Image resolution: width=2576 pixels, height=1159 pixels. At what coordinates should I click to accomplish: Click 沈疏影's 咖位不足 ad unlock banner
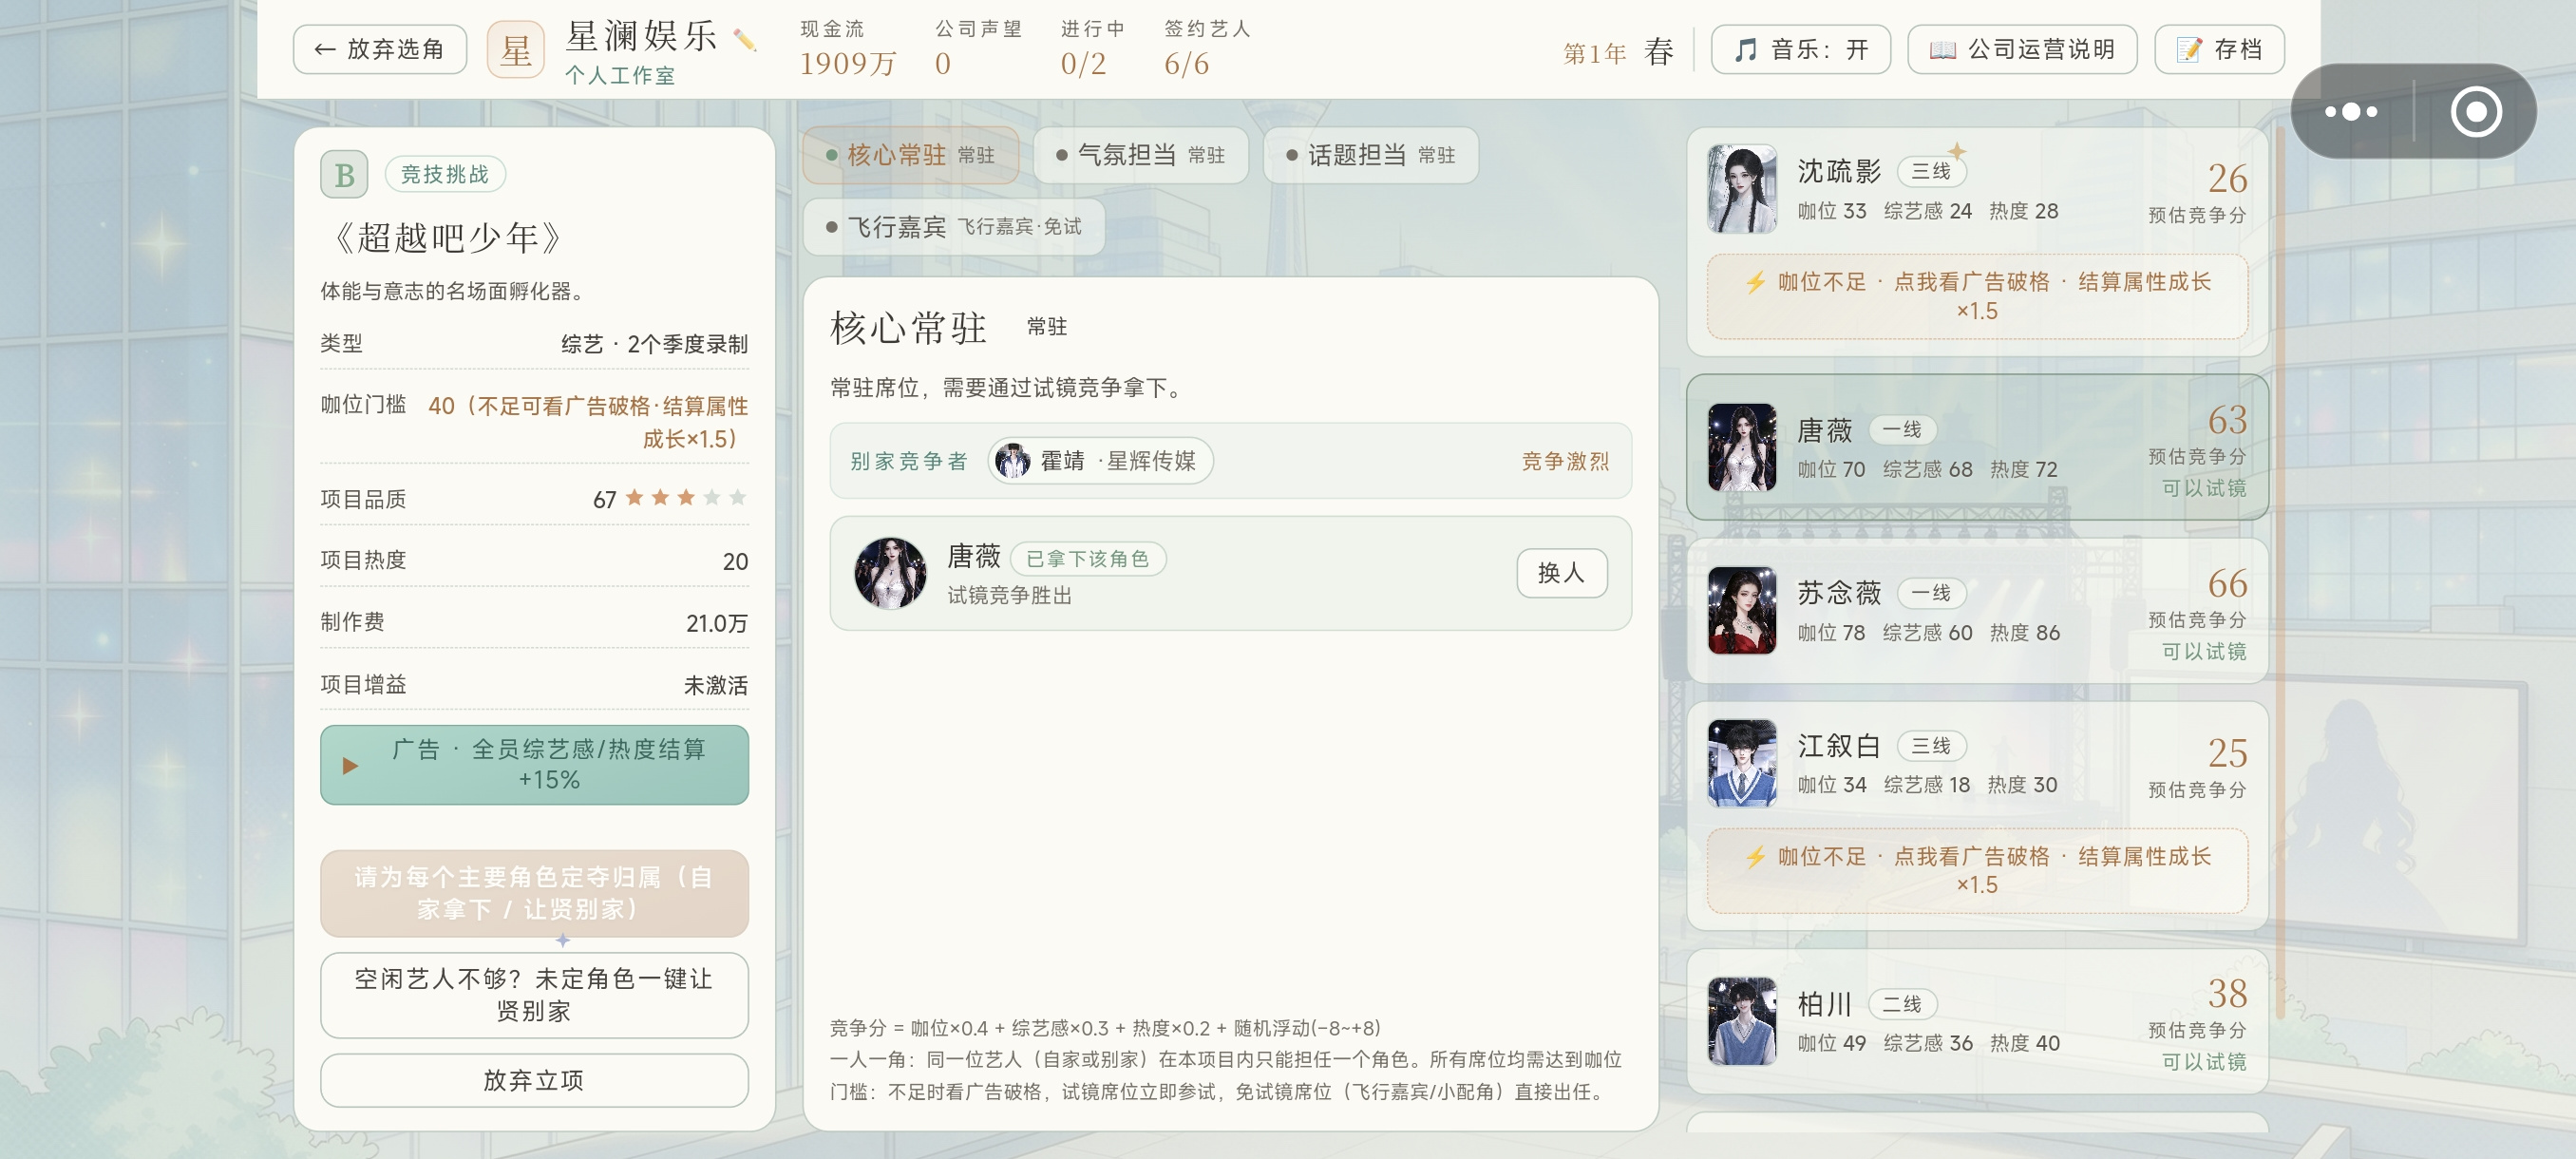(x=1977, y=297)
